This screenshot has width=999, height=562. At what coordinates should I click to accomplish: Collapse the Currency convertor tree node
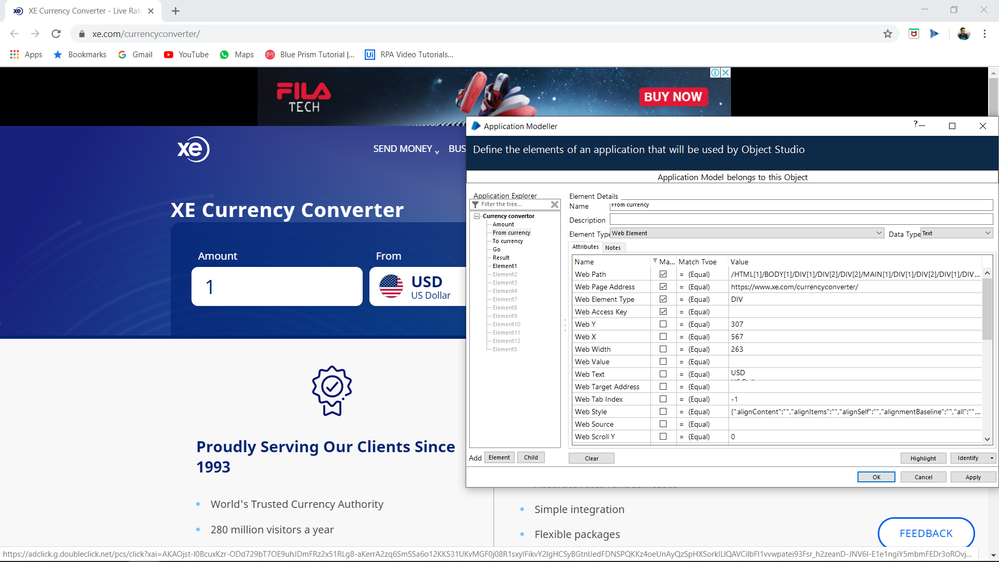[477, 216]
